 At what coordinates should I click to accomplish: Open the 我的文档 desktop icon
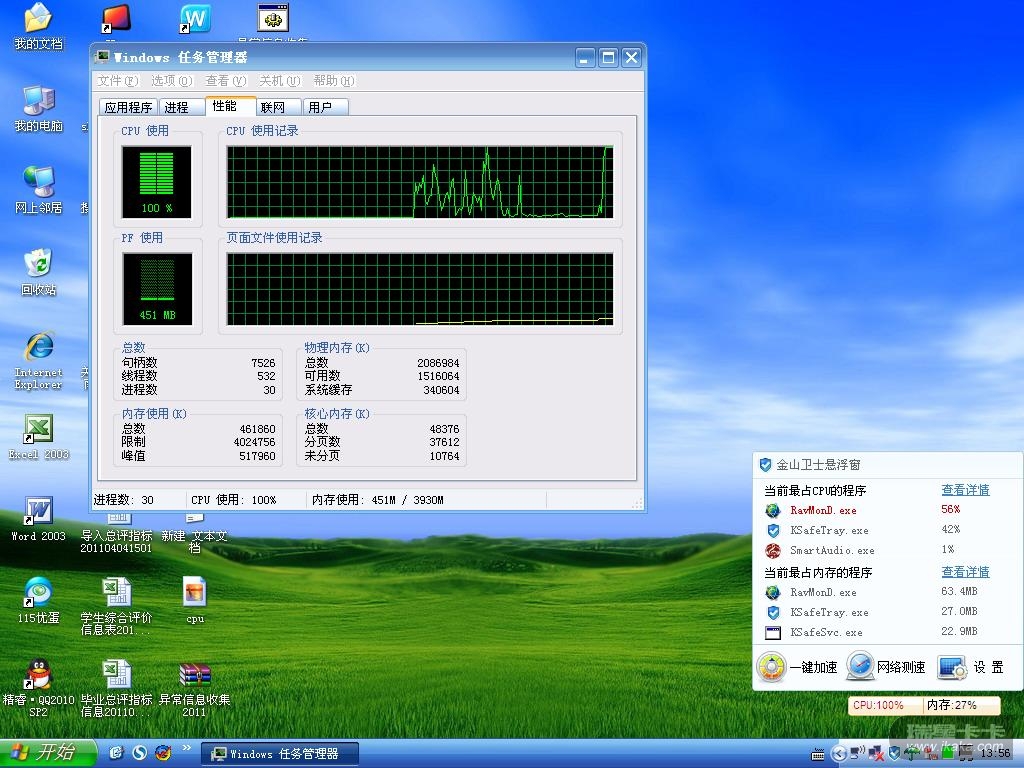pyautogui.click(x=38, y=19)
